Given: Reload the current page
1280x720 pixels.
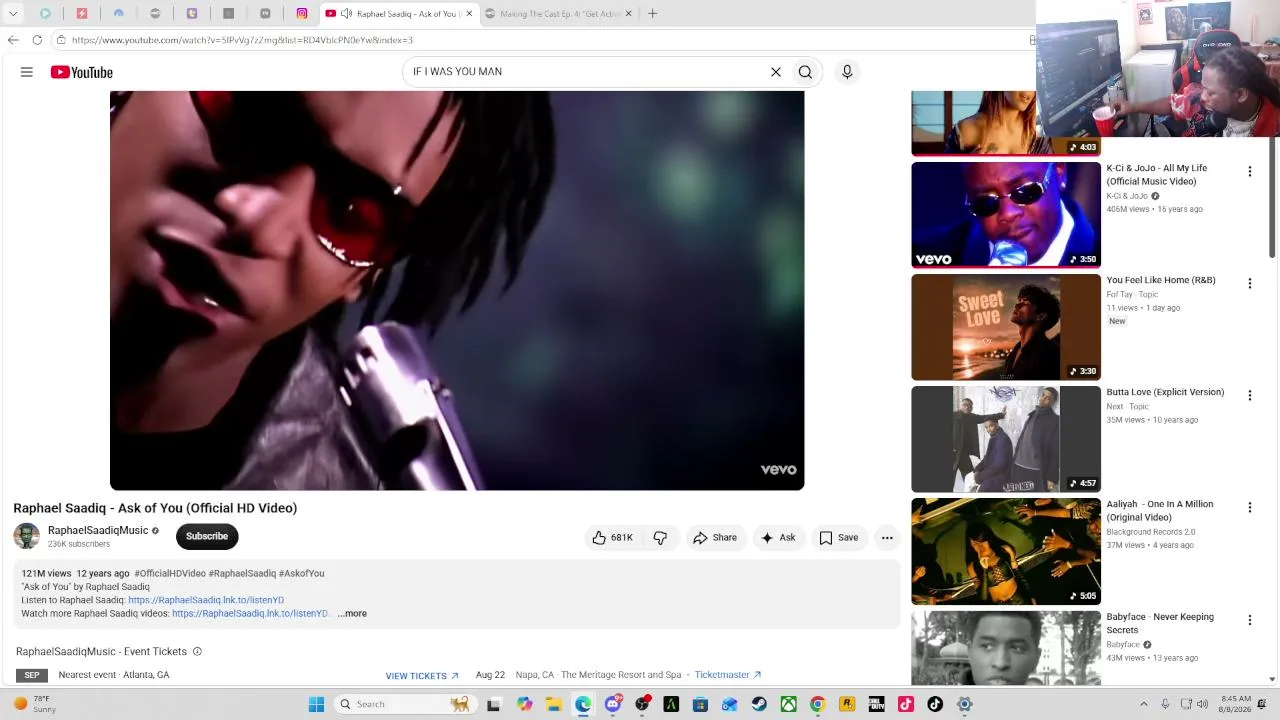Looking at the screenshot, I should (x=37, y=40).
